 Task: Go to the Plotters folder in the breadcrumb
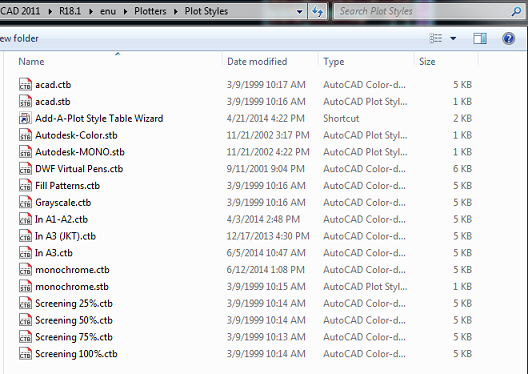point(150,11)
